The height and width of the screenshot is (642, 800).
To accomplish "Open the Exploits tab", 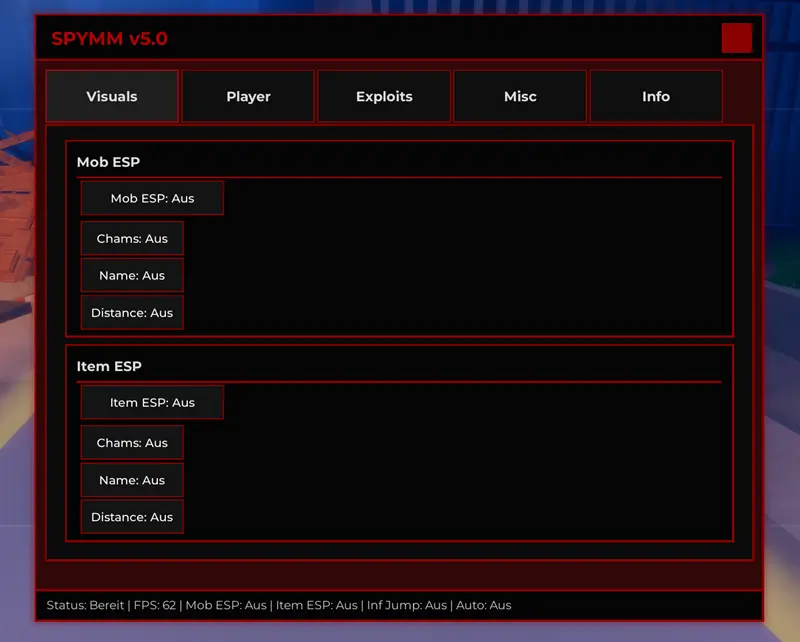I will (383, 96).
